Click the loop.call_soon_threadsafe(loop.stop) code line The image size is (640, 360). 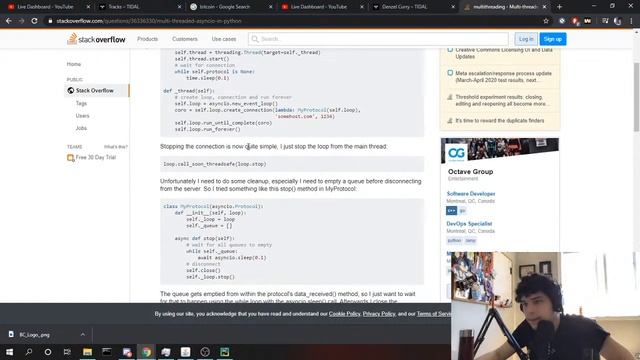coord(215,164)
